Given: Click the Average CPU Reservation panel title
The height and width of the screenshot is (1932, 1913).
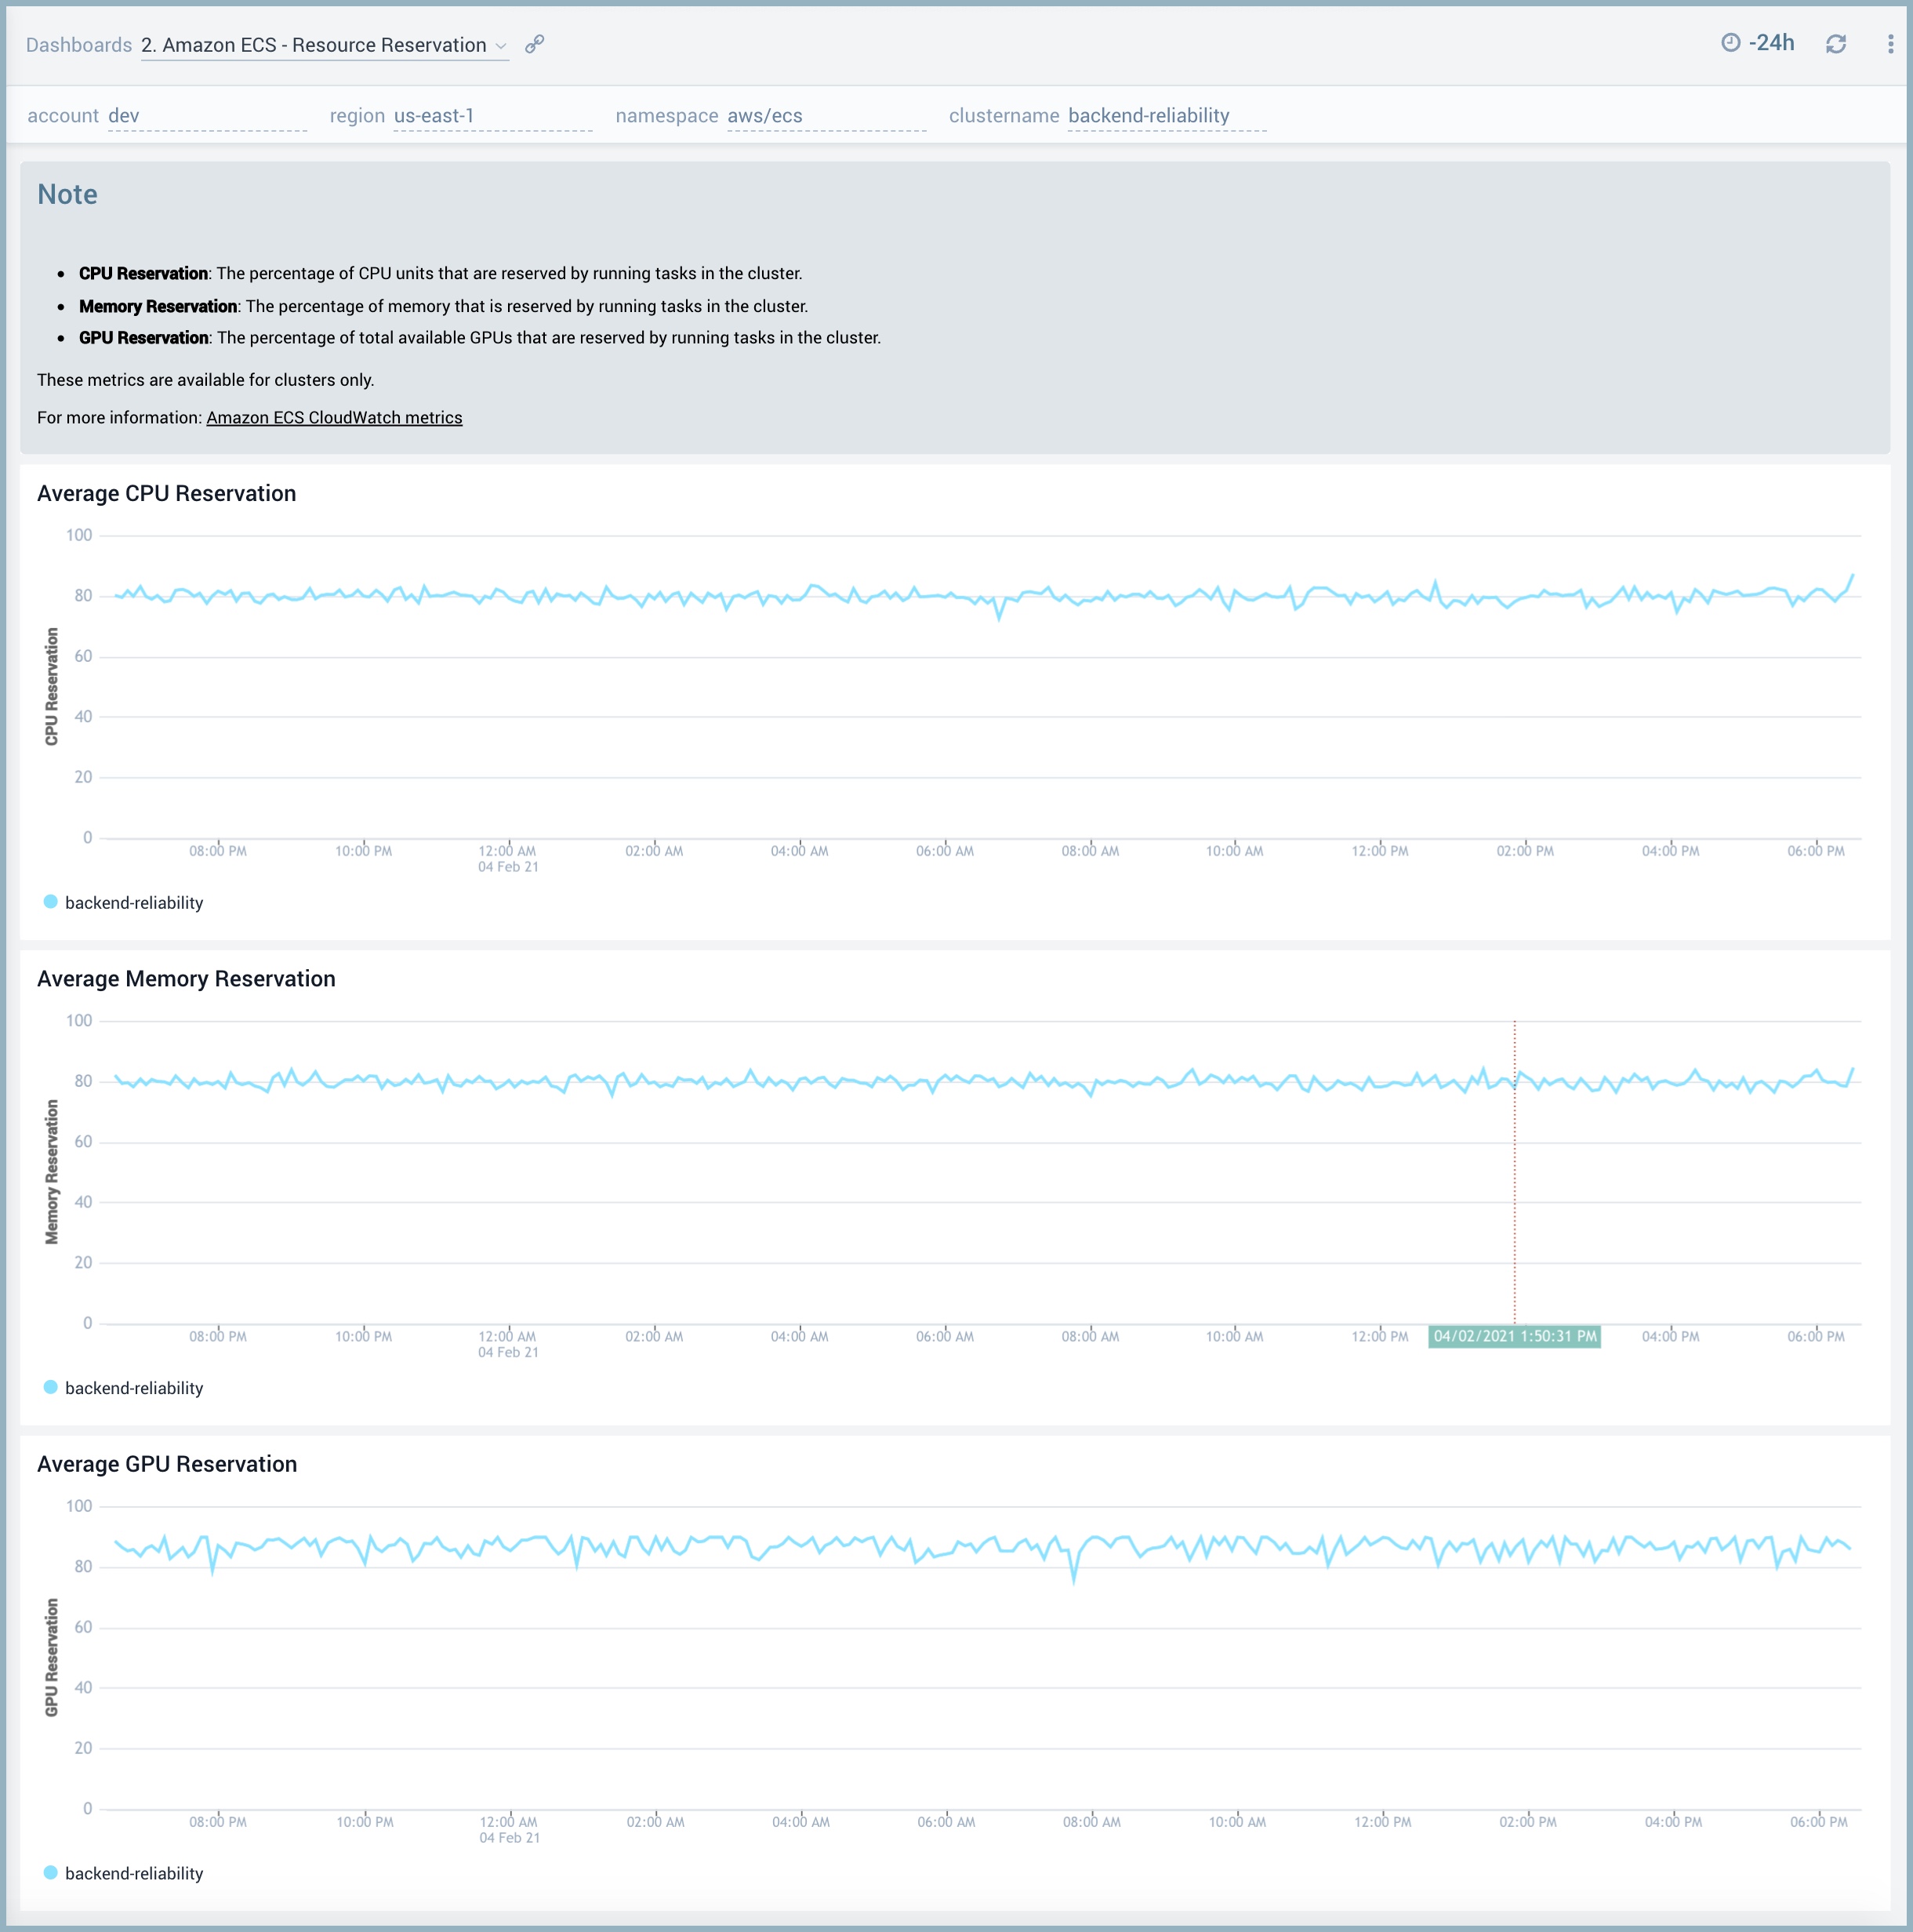Looking at the screenshot, I should pos(167,493).
